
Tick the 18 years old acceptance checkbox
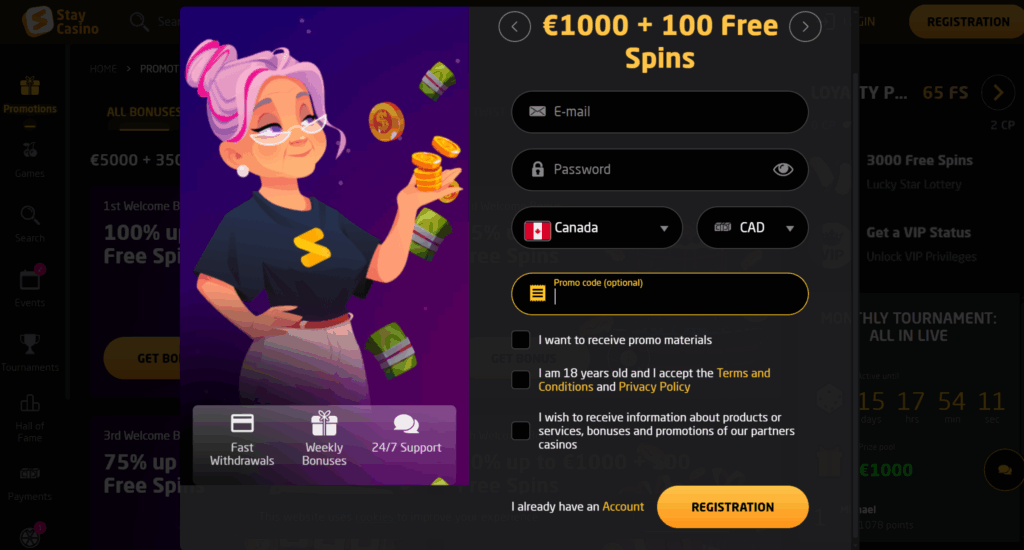click(520, 380)
